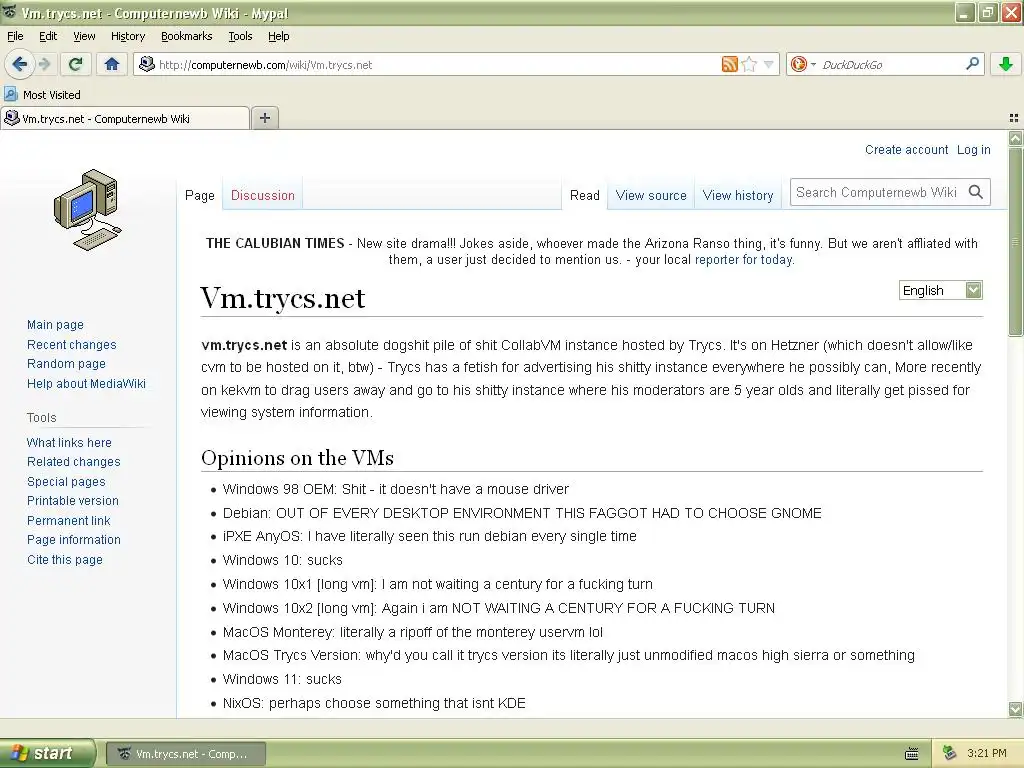Click the Computernewb Wiki computer logo
Viewport: 1024px width, 768px height.
tap(88, 210)
